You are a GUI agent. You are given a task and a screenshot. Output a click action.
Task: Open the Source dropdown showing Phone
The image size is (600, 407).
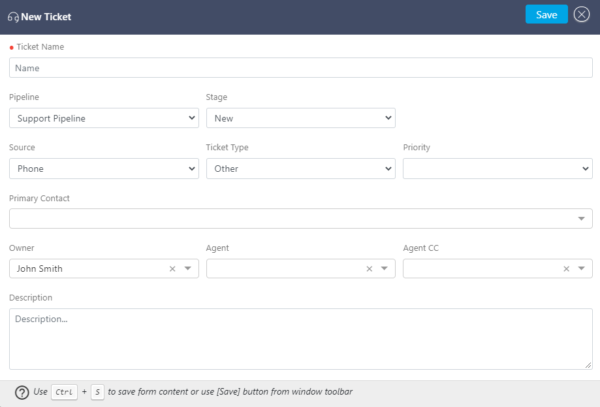[104, 169]
